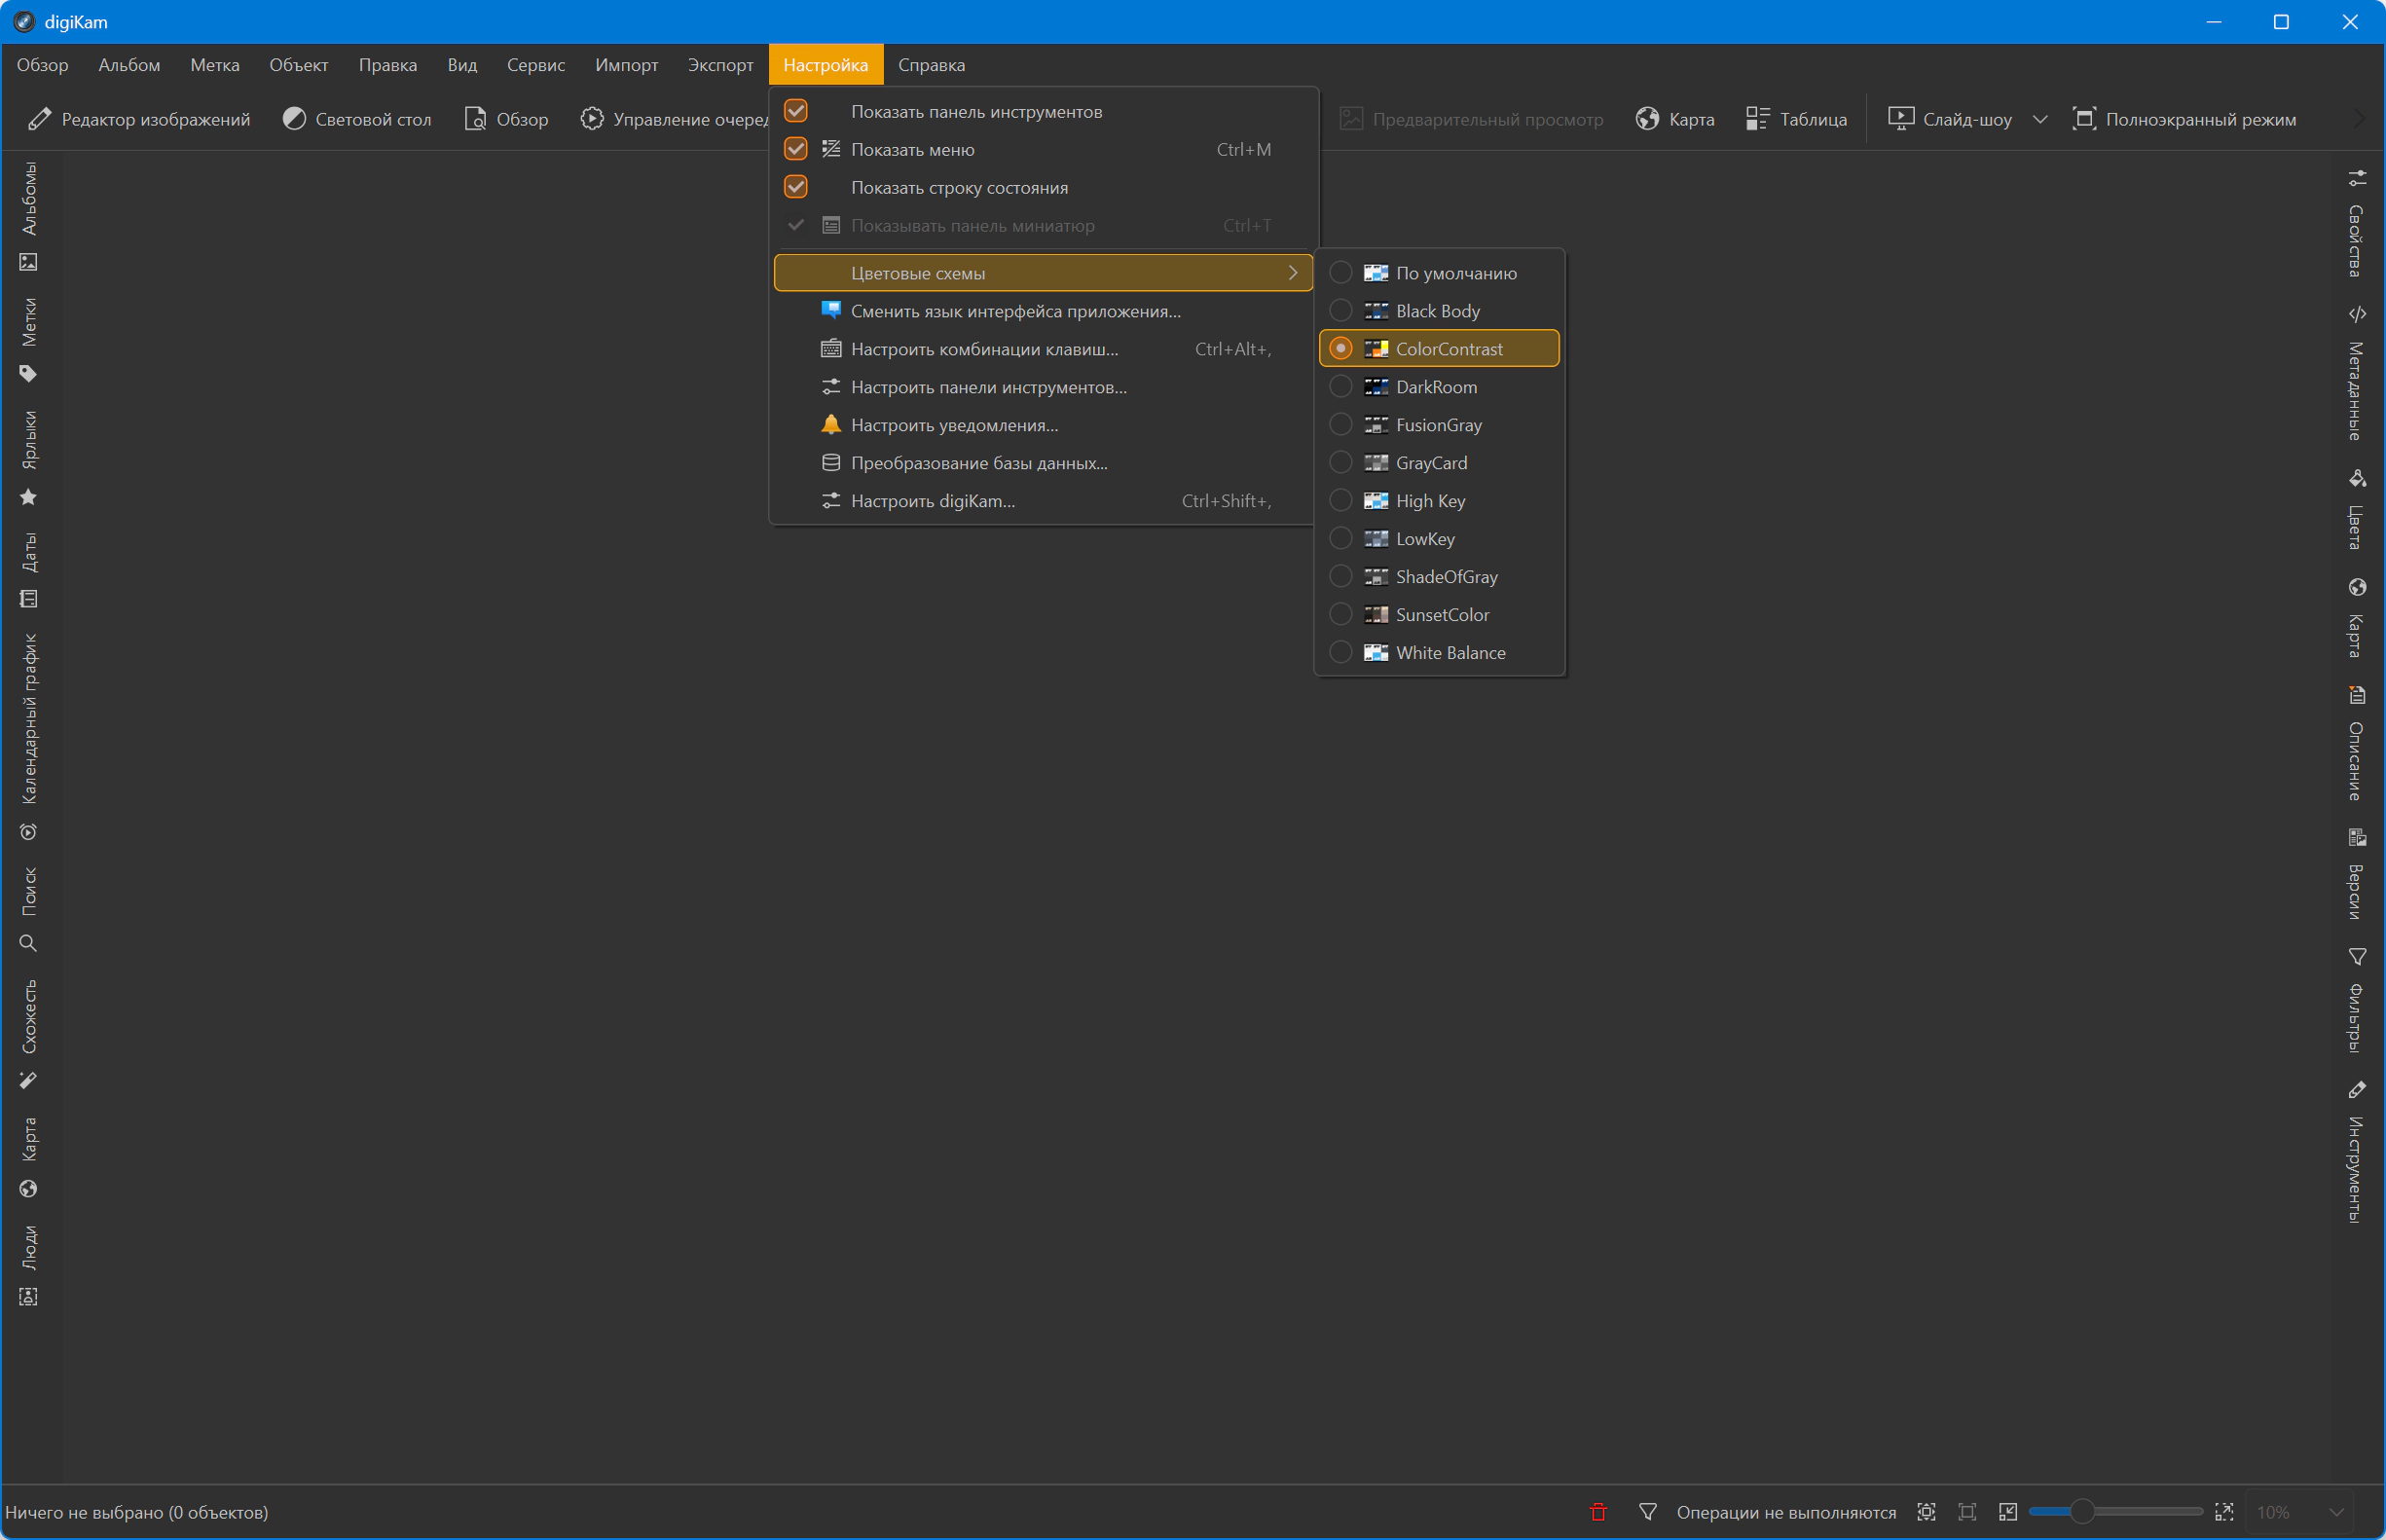2386x1540 pixels.
Task: Click Full Screen Mode (Полноэкранный режим) button
Action: coord(2184,119)
